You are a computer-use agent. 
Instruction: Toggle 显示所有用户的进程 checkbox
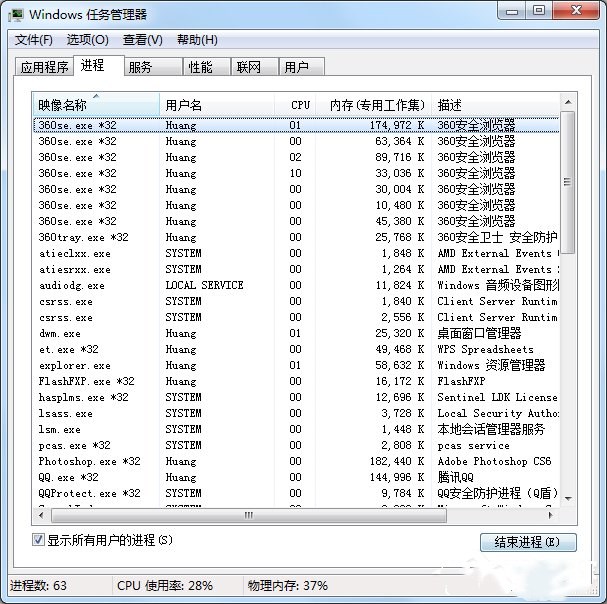point(38,539)
